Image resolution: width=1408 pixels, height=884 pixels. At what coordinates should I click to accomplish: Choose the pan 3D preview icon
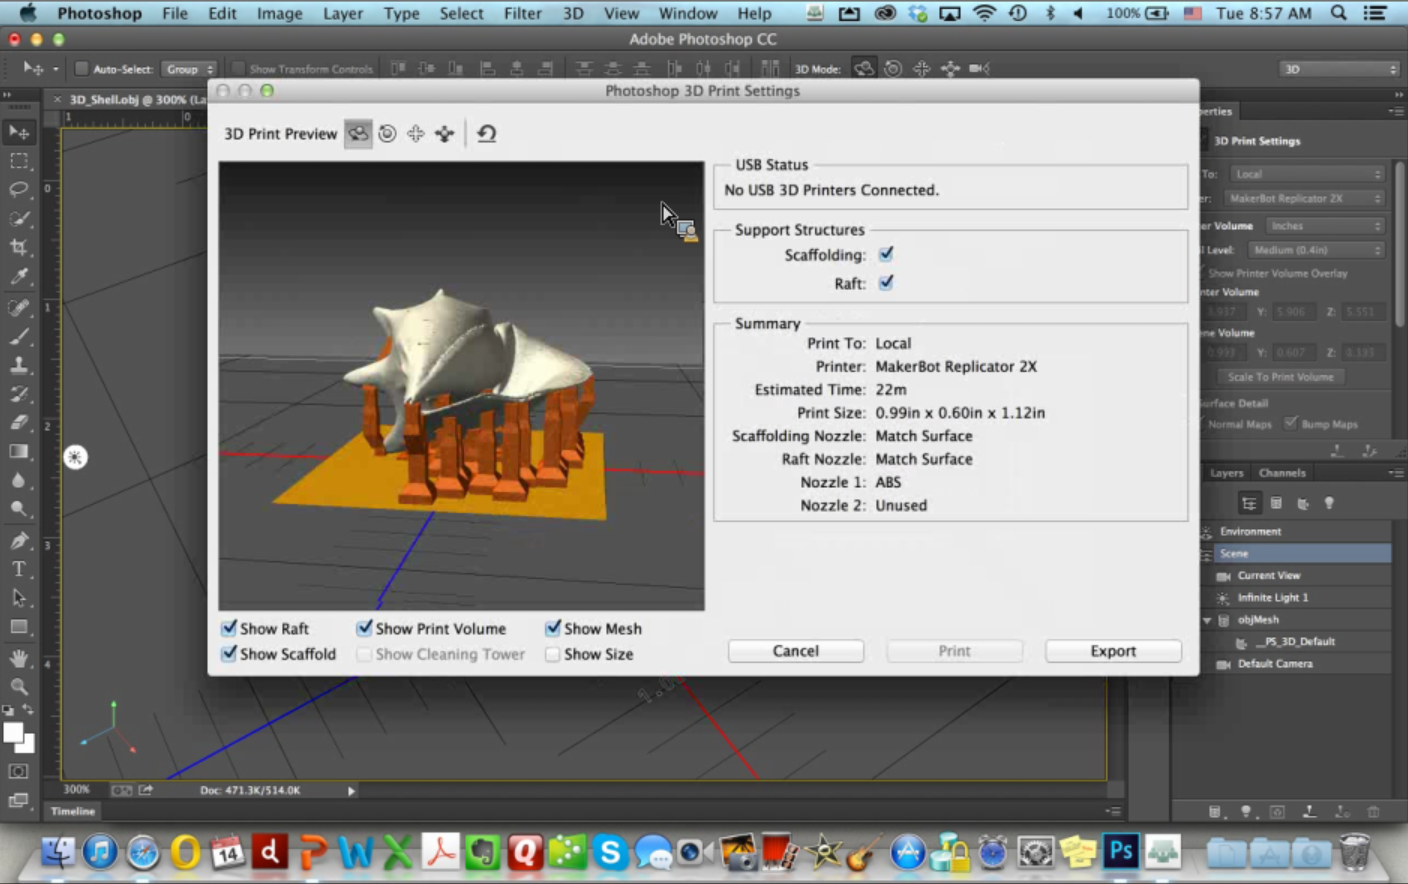416,134
